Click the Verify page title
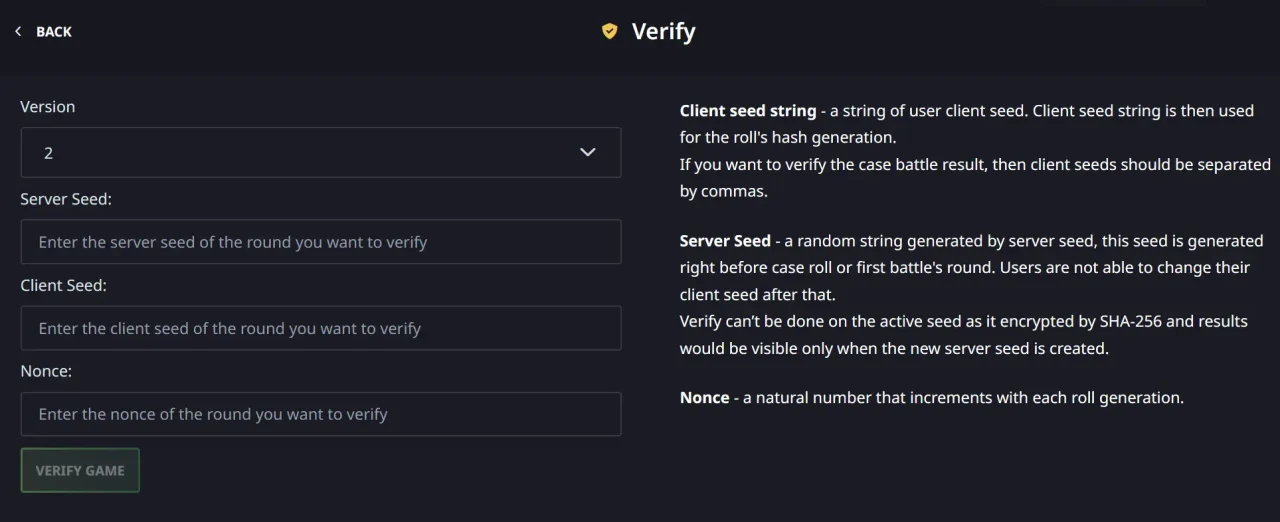This screenshot has height=522, width=1280. point(663,32)
